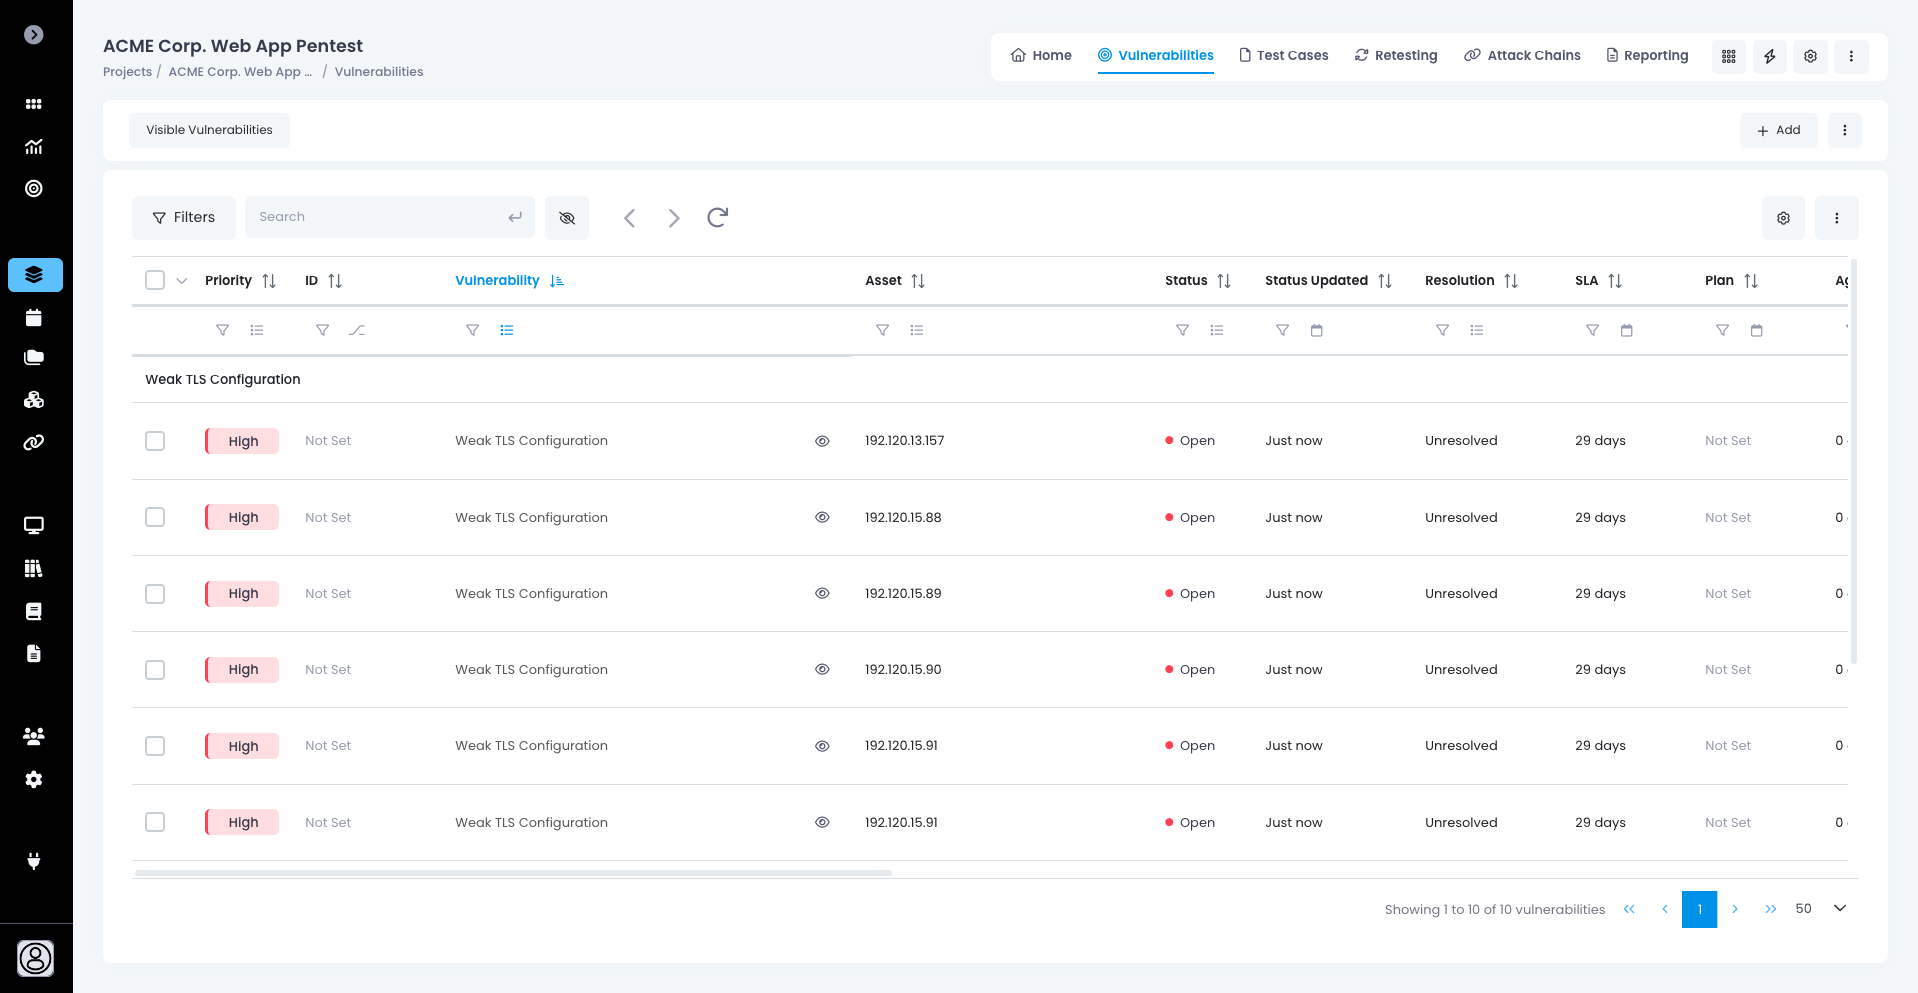Open the grid apps icon in the top navigation
This screenshot has height=993, width=1918.
(1728, 57)
